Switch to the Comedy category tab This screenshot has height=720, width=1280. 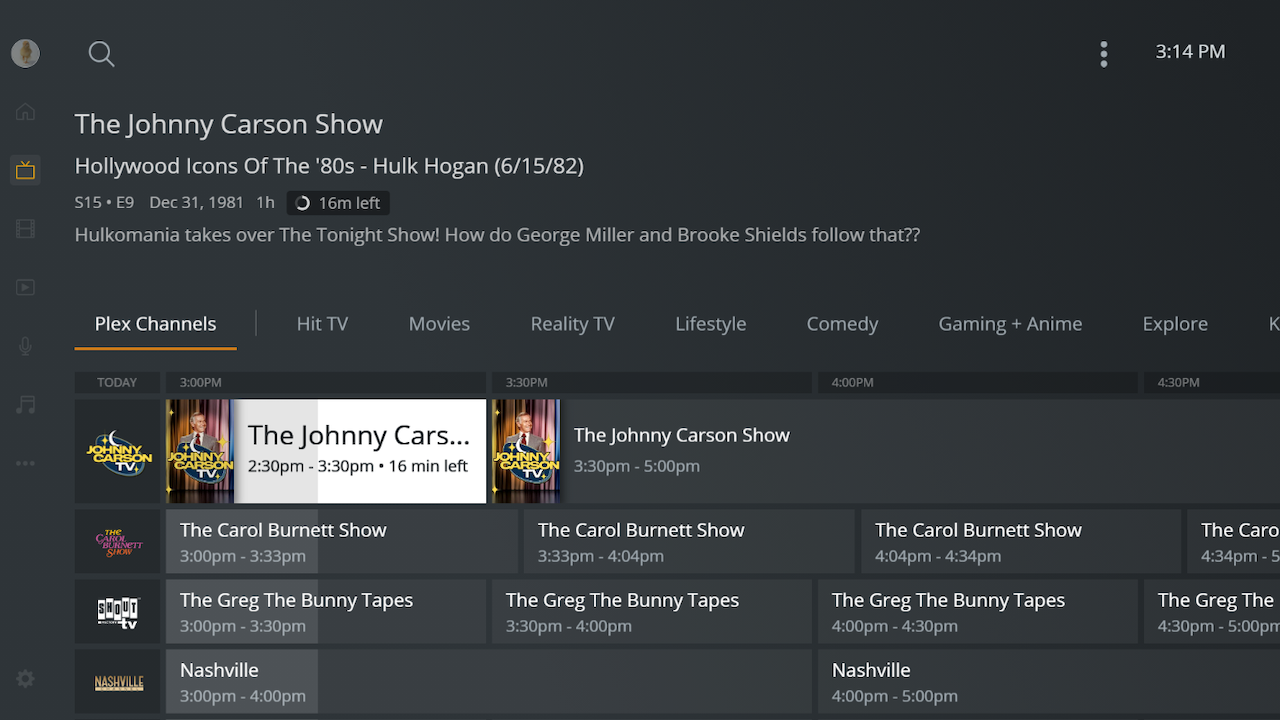[842, 323]
